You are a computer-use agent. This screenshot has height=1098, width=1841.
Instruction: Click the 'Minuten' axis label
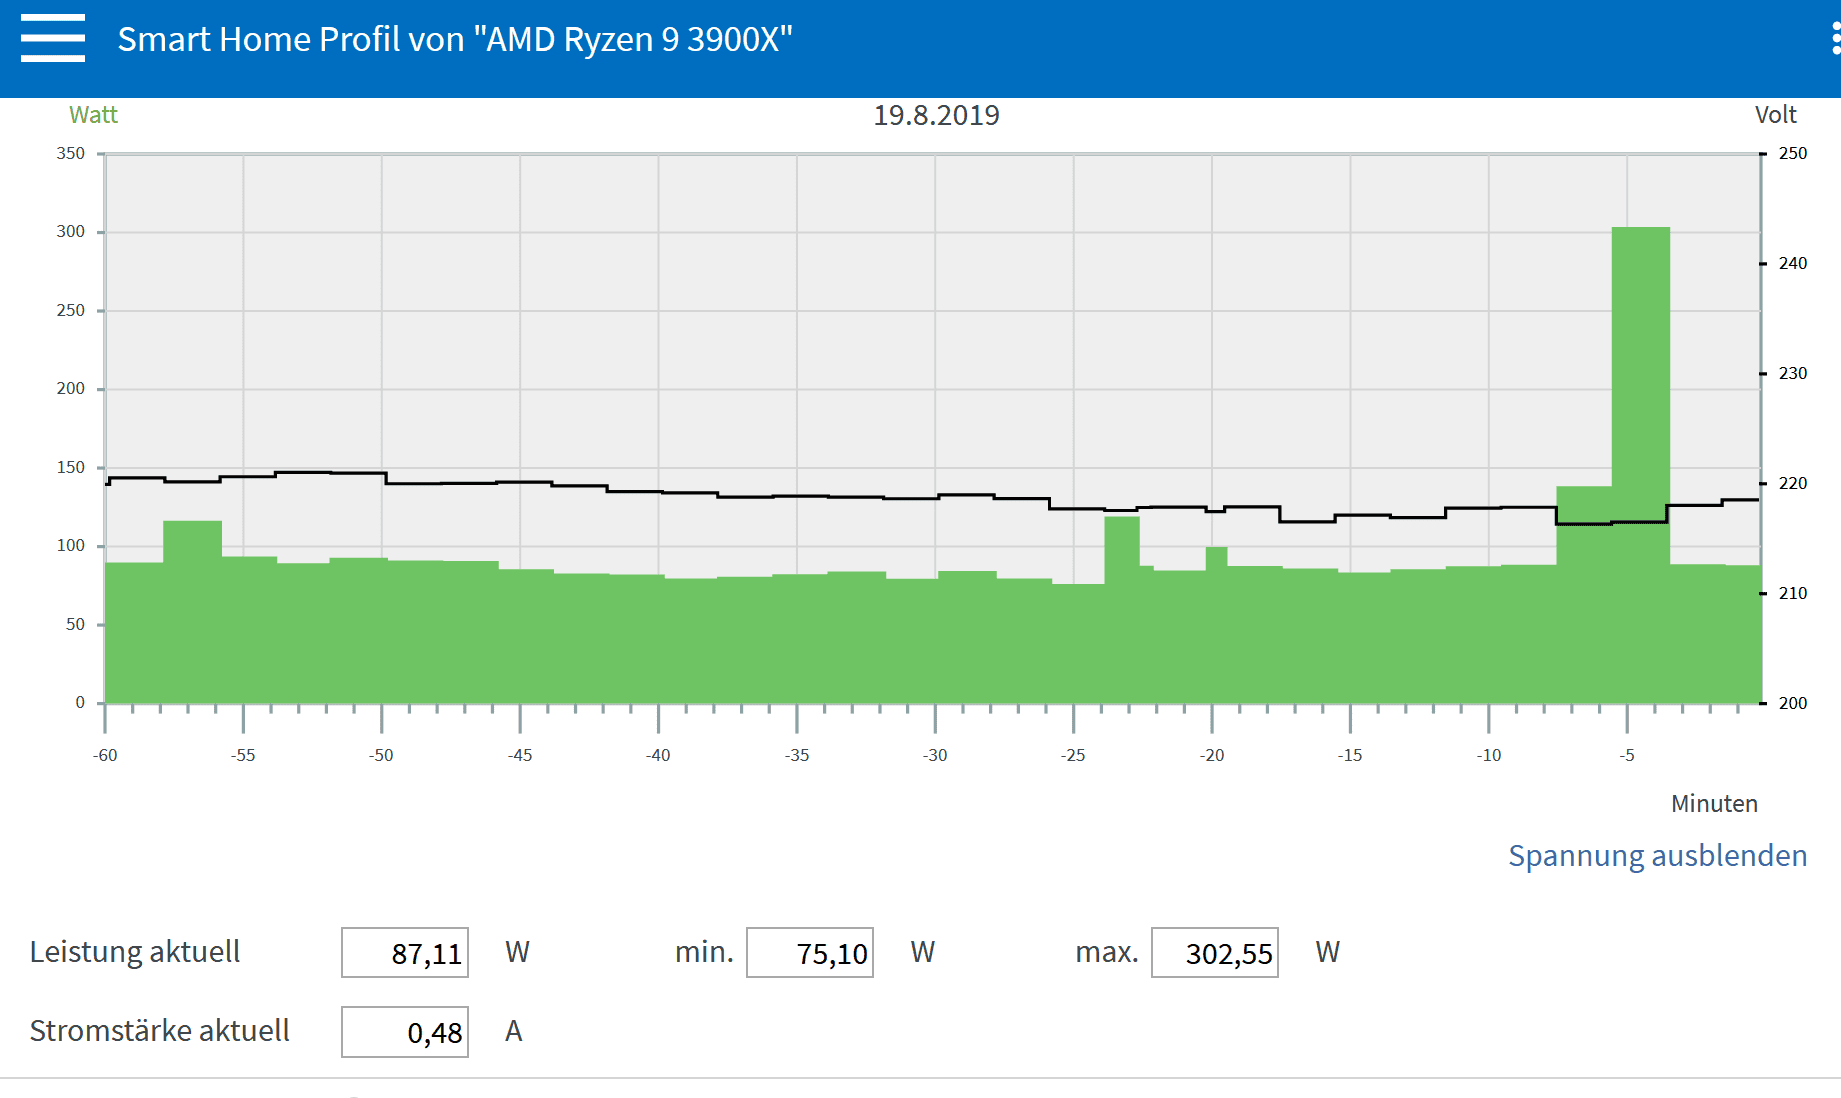point(1714,804)
